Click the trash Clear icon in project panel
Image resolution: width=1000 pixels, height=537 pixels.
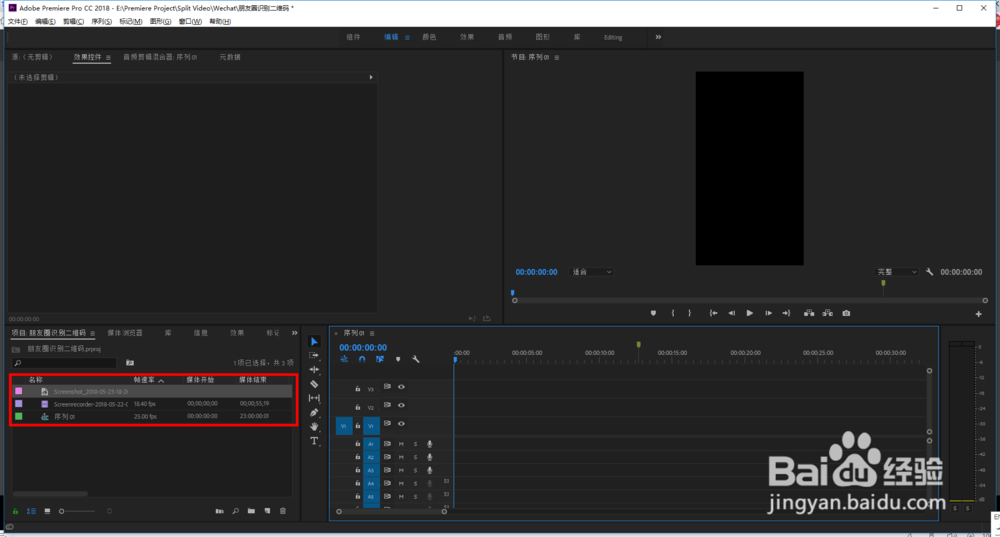pos(283,511)
